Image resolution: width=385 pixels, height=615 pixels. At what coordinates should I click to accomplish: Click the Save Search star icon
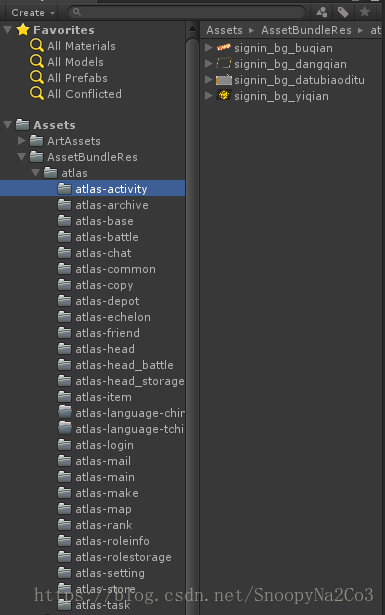(x=365, y=12)
